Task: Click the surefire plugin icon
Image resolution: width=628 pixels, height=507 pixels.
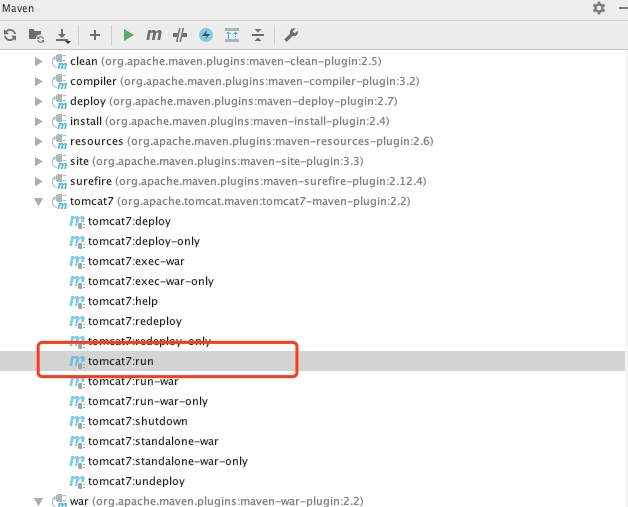Action: (x=59, y=181)
